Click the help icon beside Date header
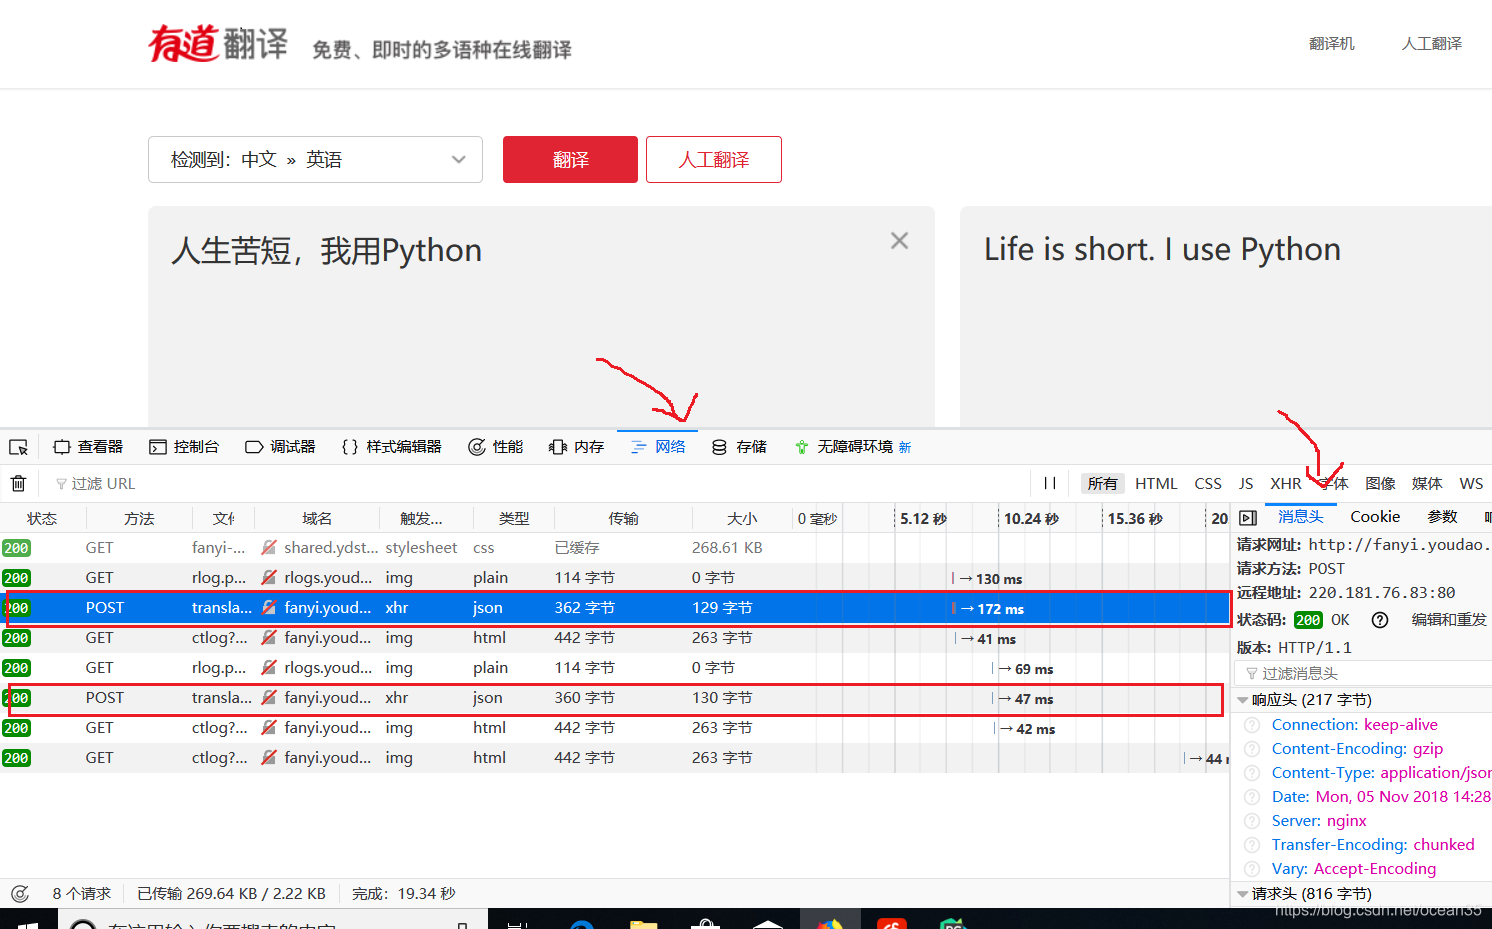 tap(1252, 797)
